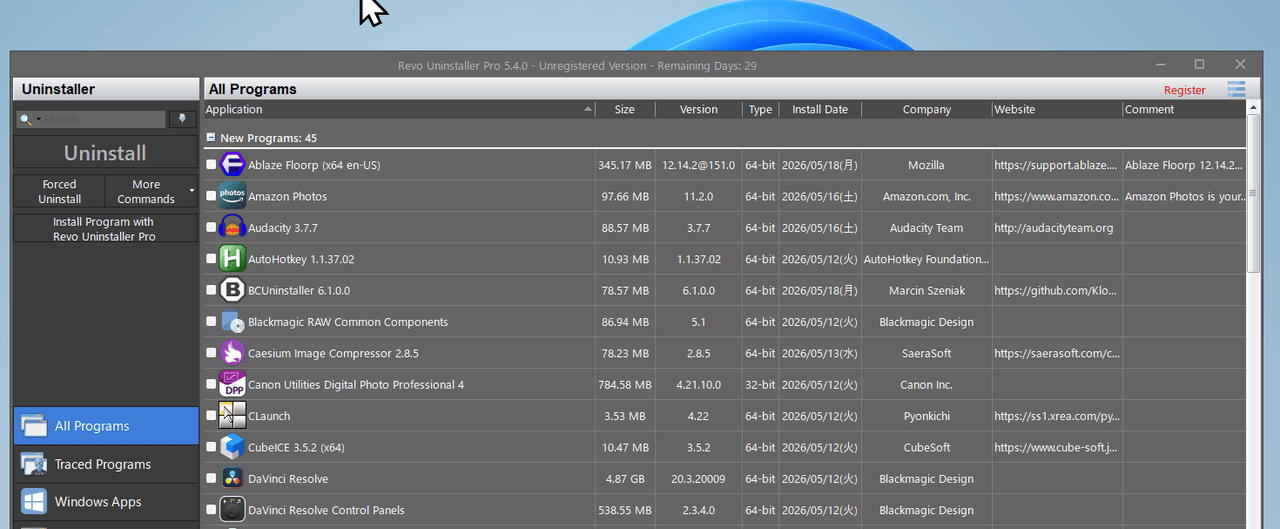The width and height of the screenshot is (1280, 529).
Task: Select the All Programs tab
Action: click(x=106, y=426)
